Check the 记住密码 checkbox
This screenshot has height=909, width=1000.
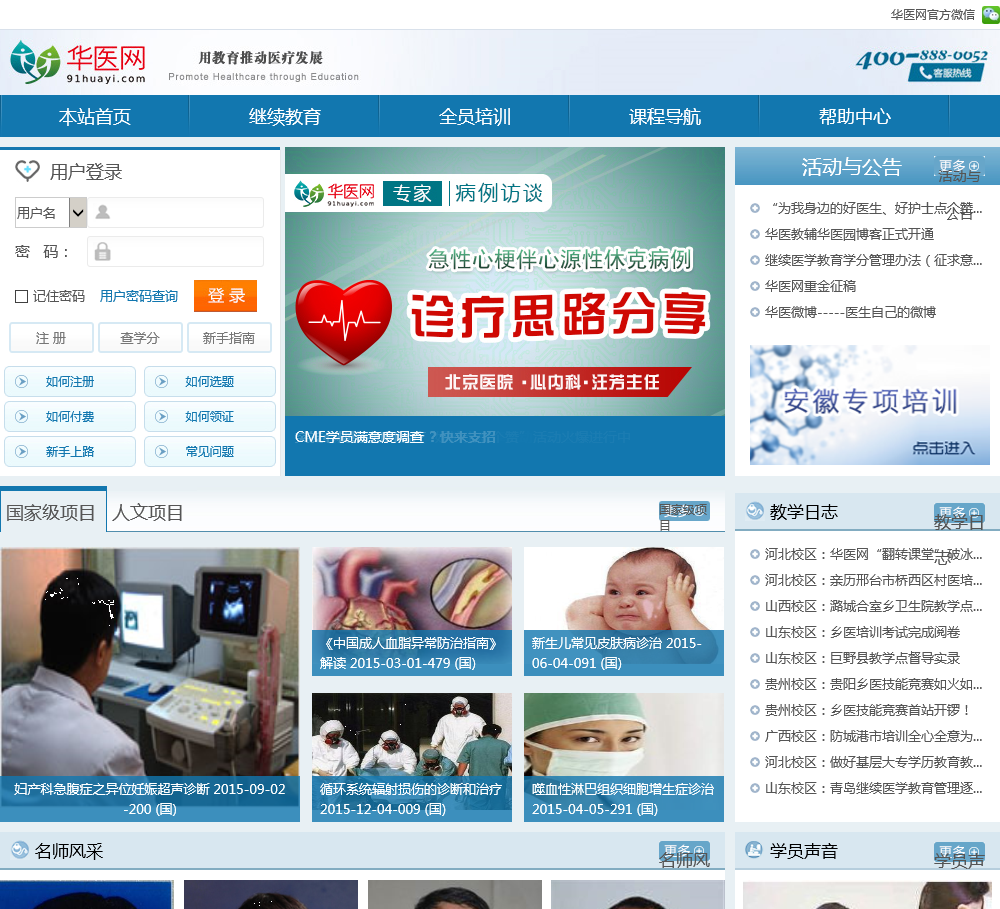pos(21,296)
